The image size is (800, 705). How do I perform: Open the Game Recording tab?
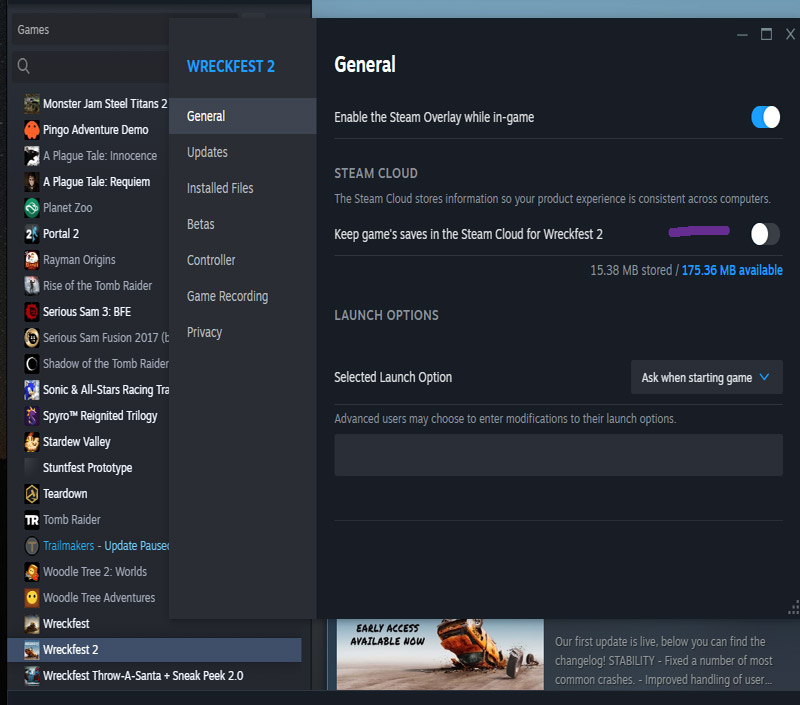tap(242, 296)
